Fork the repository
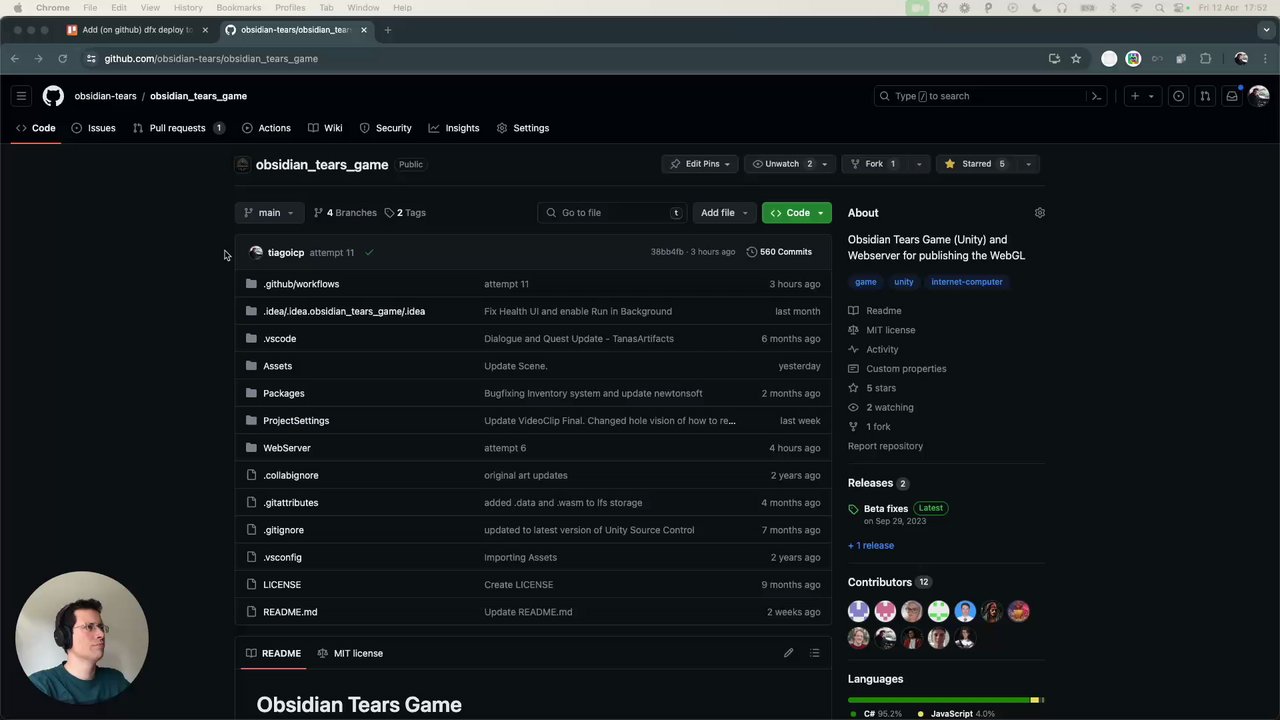Viewport: 1280px width, 720px height. [x=874, y=164]
